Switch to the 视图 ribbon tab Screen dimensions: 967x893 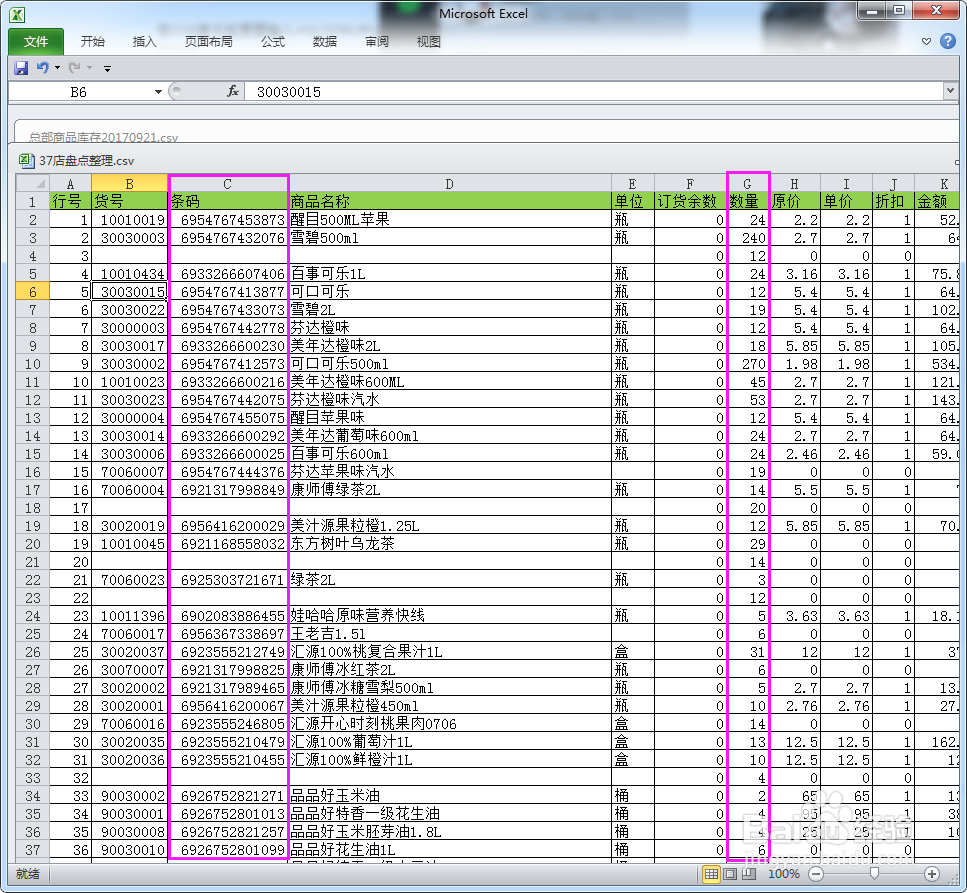pos(429,41)
